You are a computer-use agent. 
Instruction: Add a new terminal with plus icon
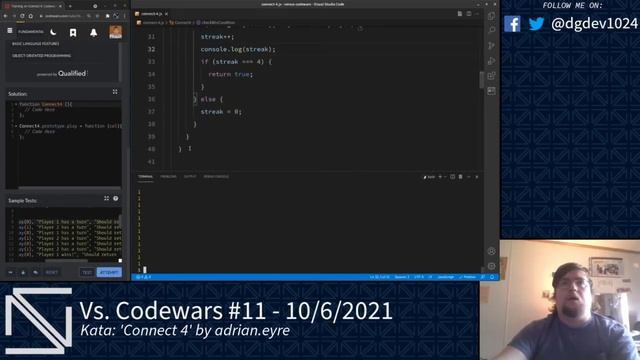pos(440,177)
